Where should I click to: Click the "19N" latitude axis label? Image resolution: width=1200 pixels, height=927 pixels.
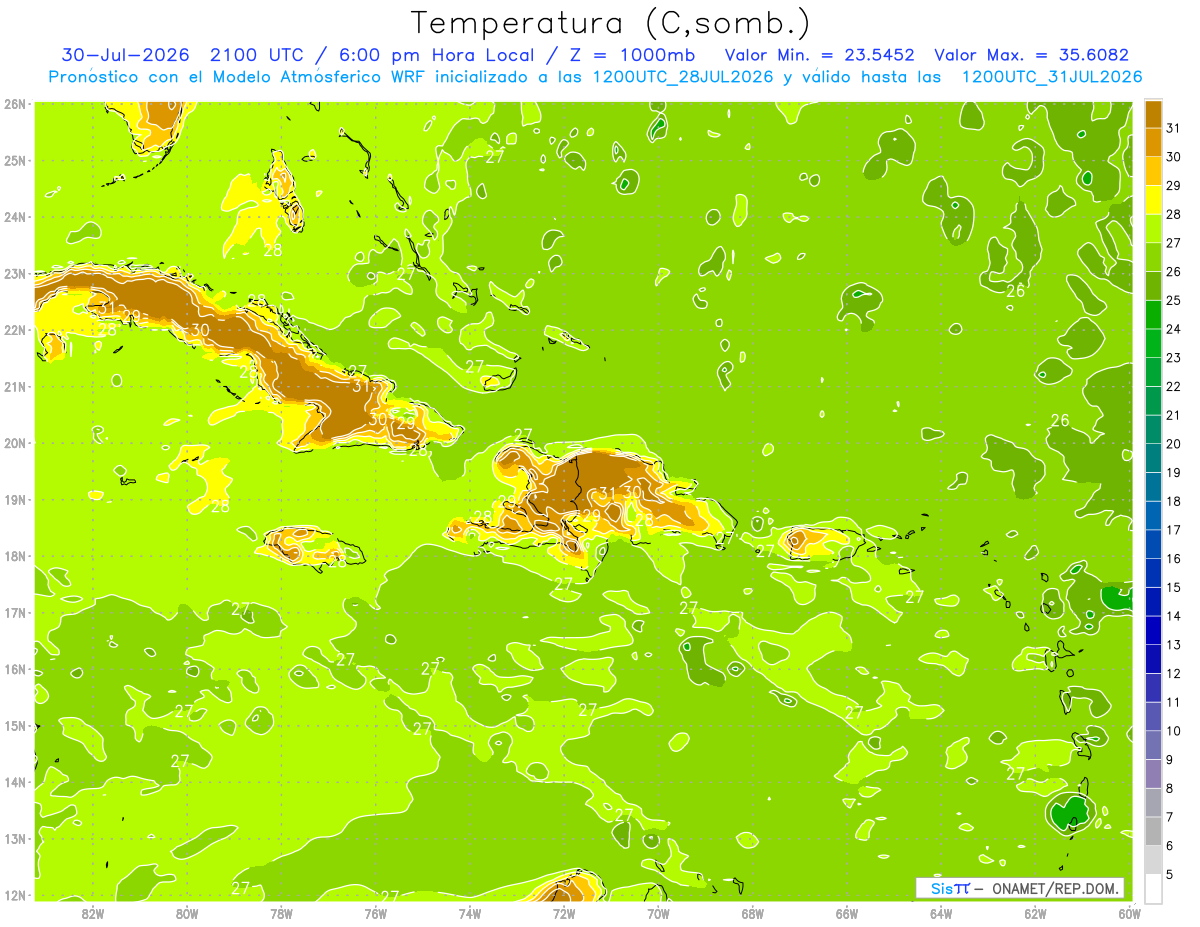[x=14, y=499]
